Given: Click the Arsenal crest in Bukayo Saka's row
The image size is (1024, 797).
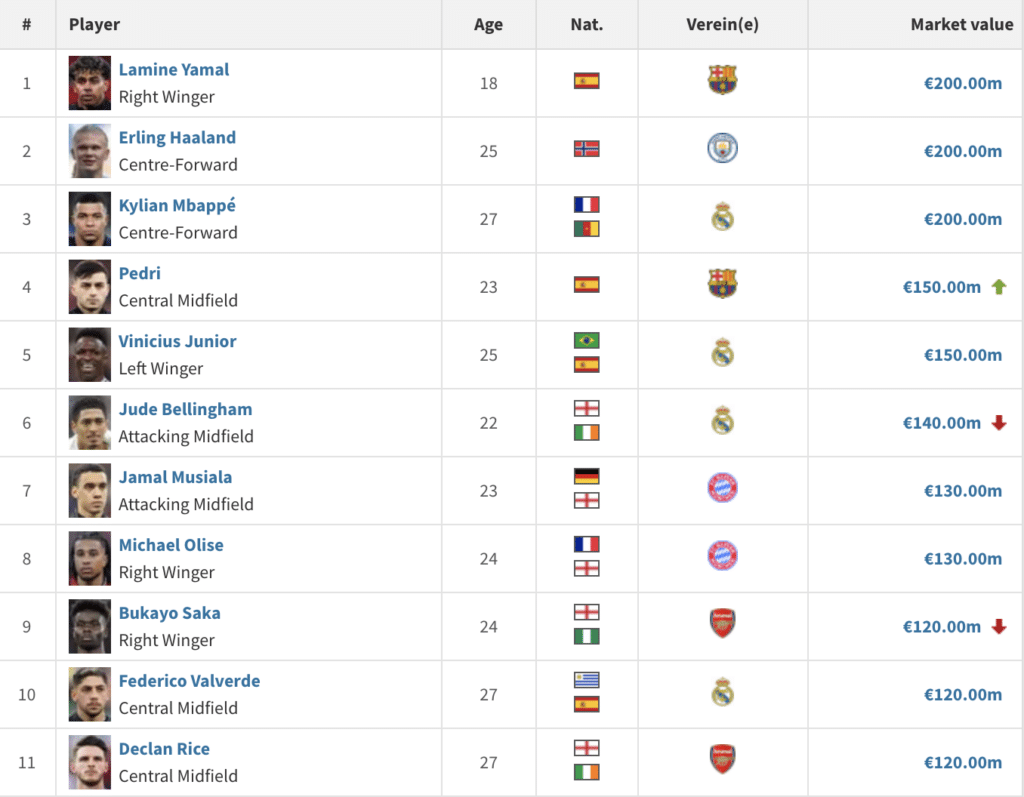Looking at the screenshot, I should [x=722, y=625].
